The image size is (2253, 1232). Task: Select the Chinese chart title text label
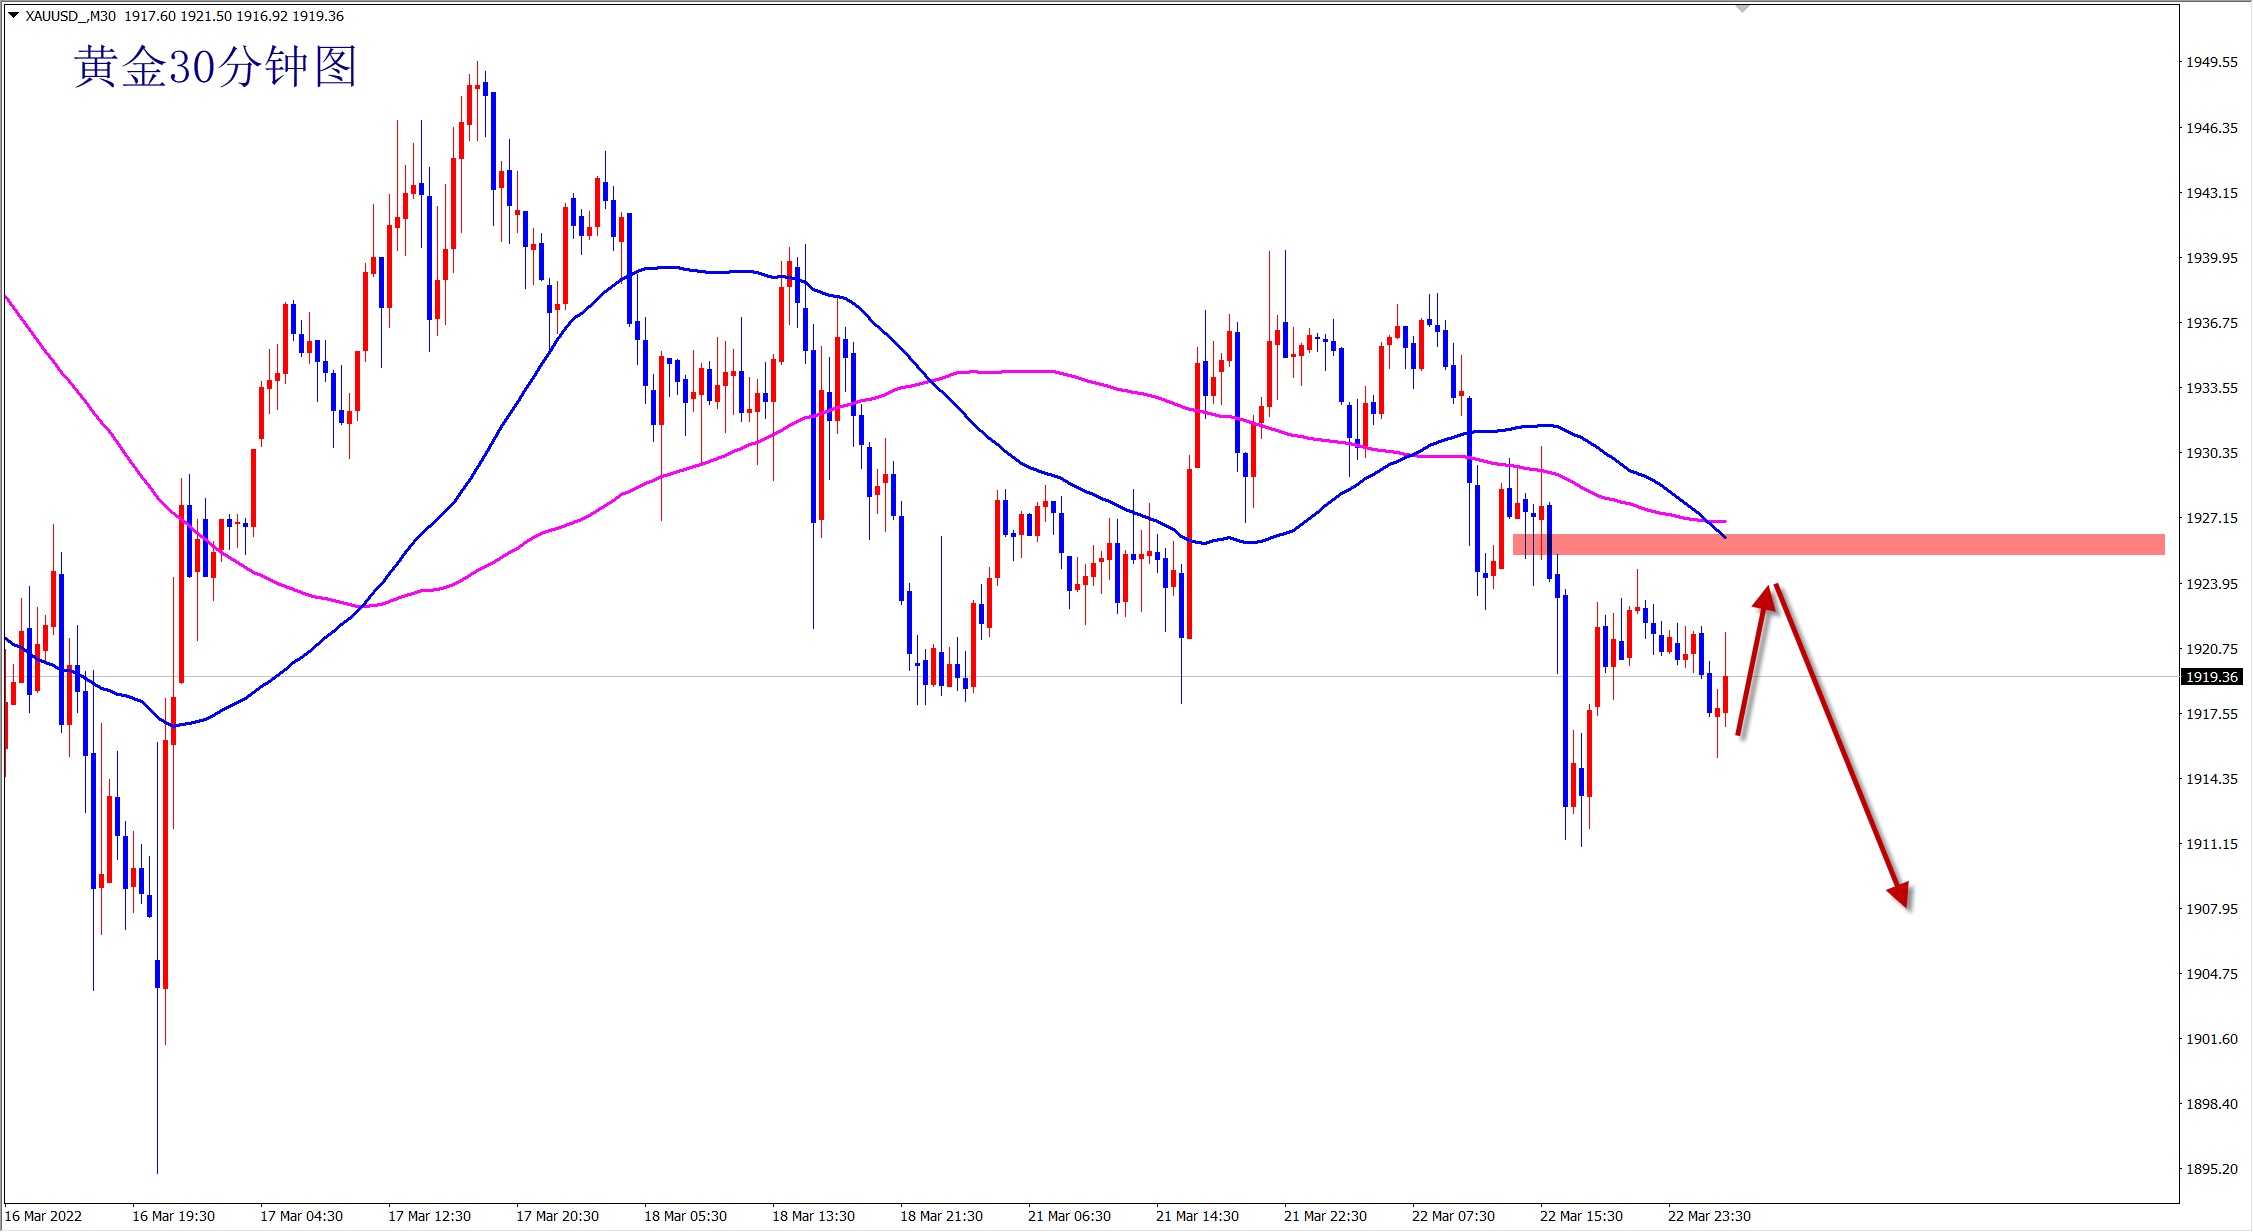click(x=215, y=67)
